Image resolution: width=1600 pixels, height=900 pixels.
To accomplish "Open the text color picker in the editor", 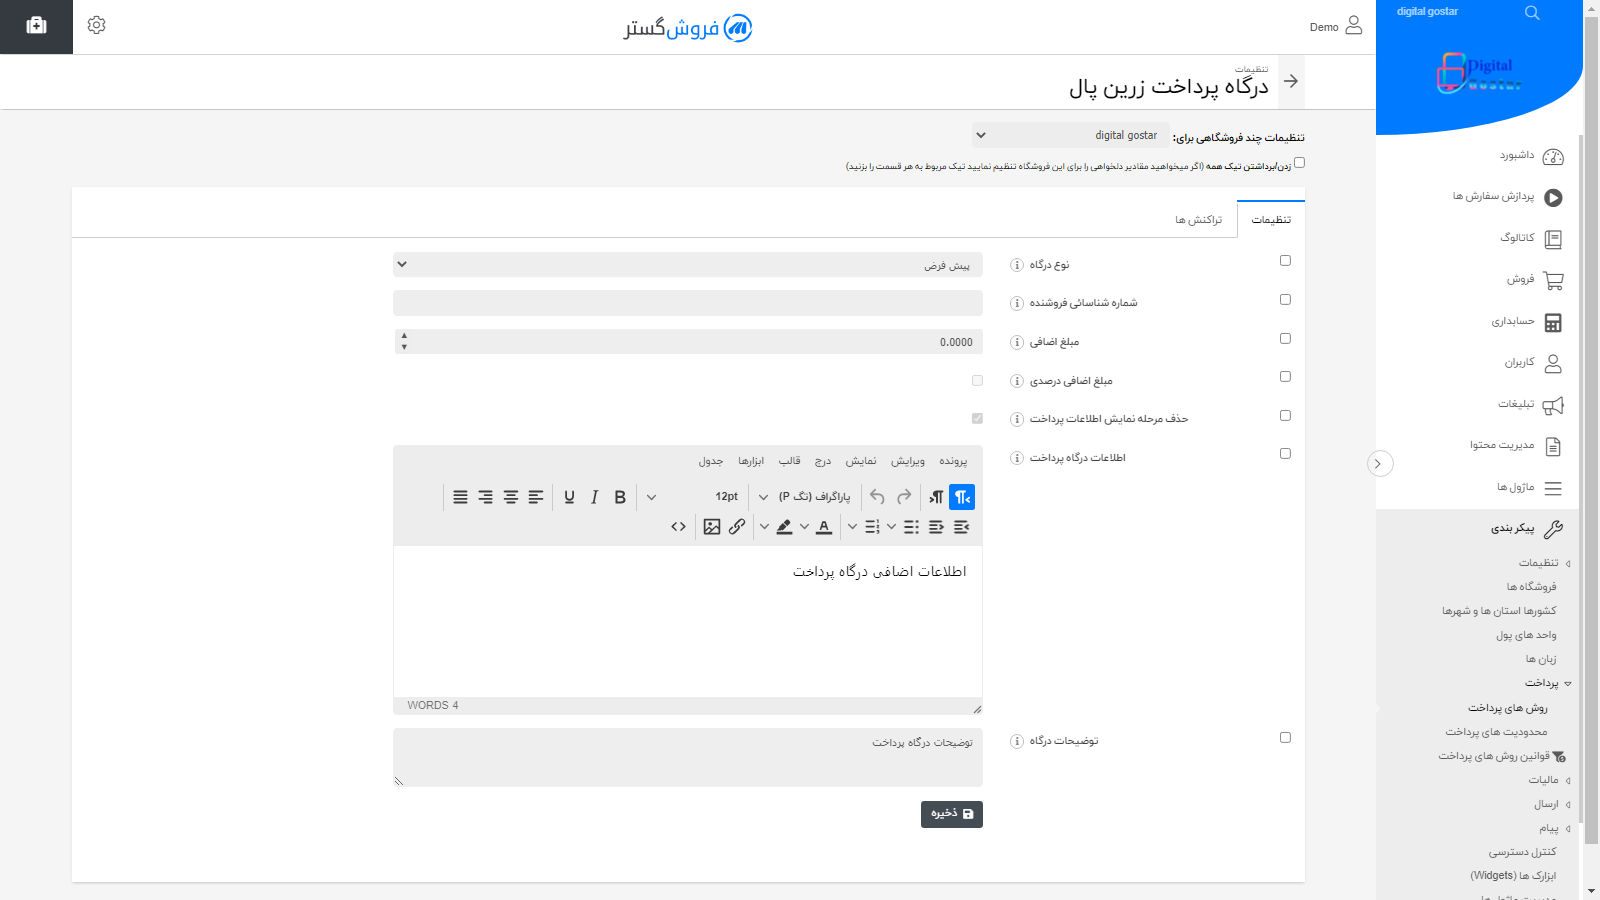I will (824, 527).
